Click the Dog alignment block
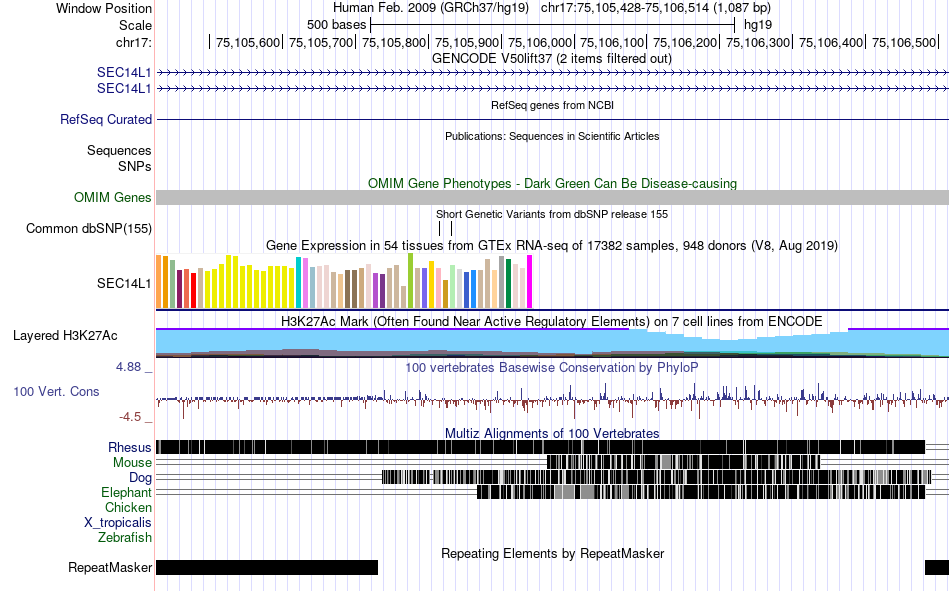 657,477
